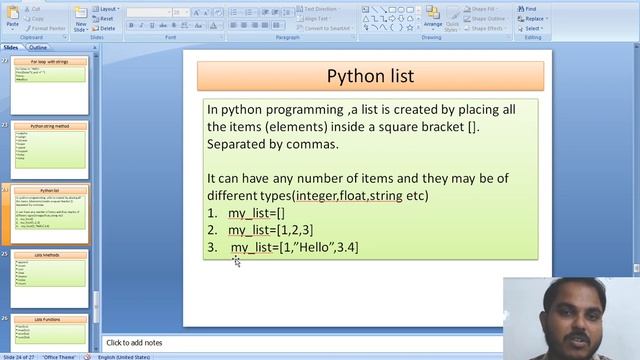Open the font size combo box

tap(181, 13)
